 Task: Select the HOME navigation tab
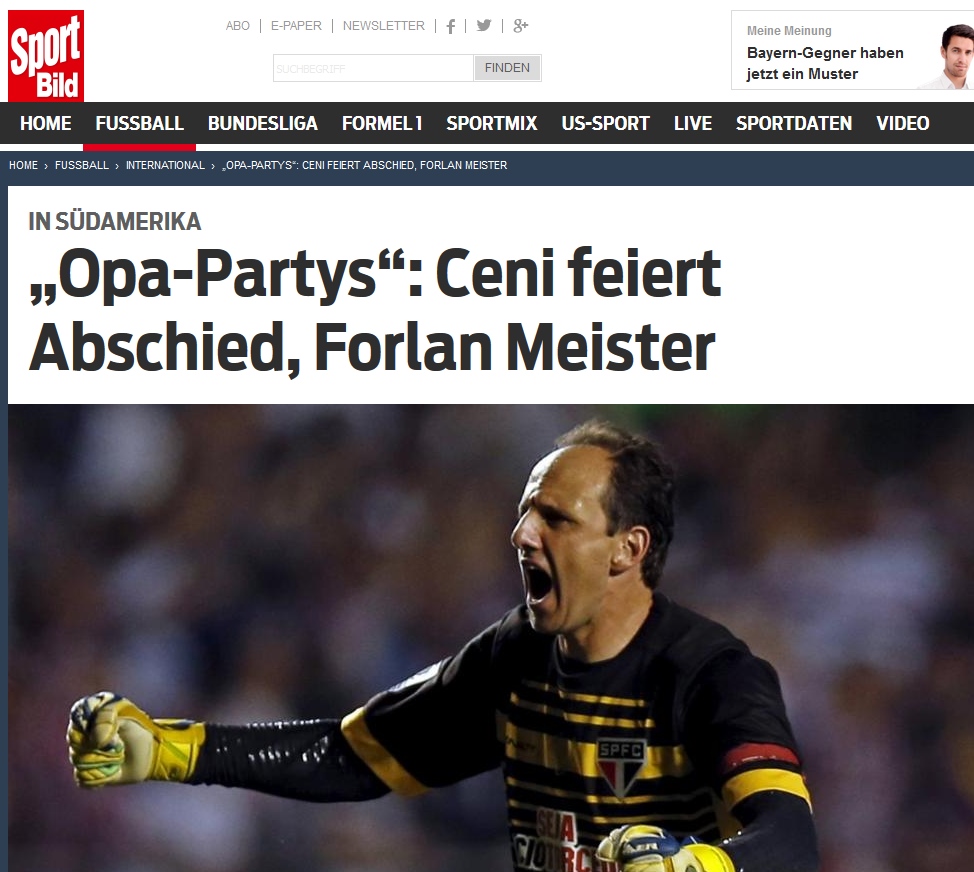pos(45,123)
